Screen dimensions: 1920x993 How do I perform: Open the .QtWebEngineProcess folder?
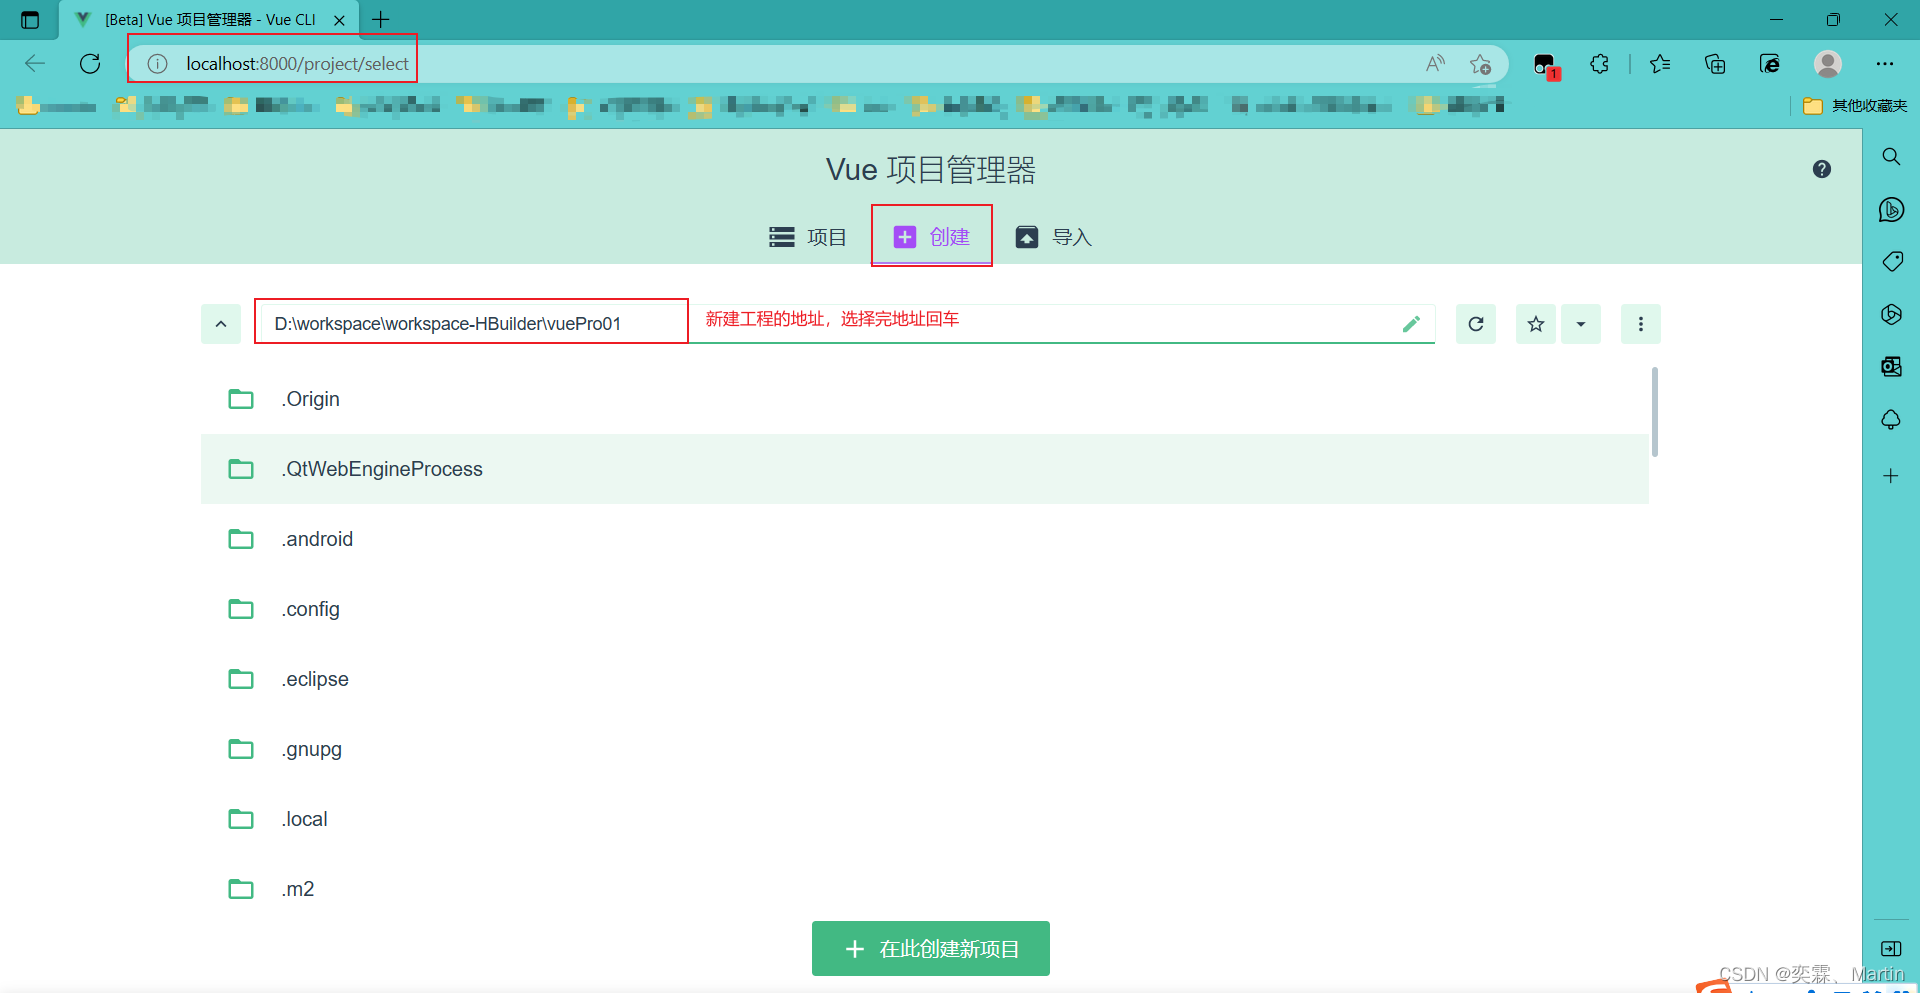coord(925,469)
